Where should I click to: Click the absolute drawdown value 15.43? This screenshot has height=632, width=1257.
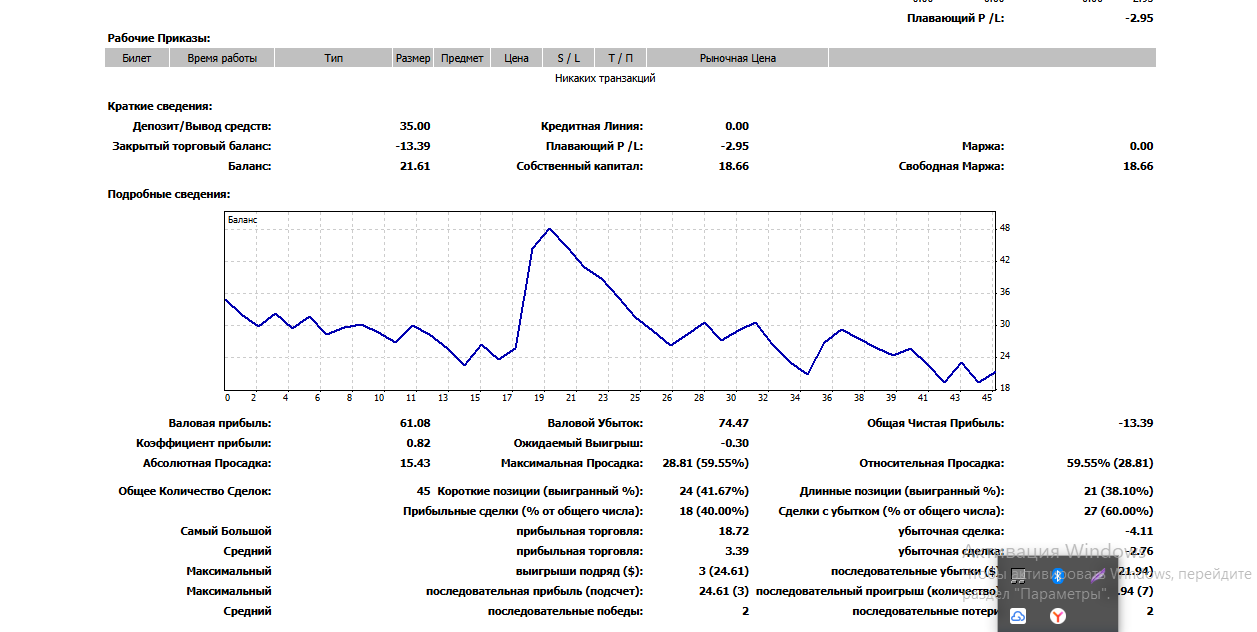[415, 463]
